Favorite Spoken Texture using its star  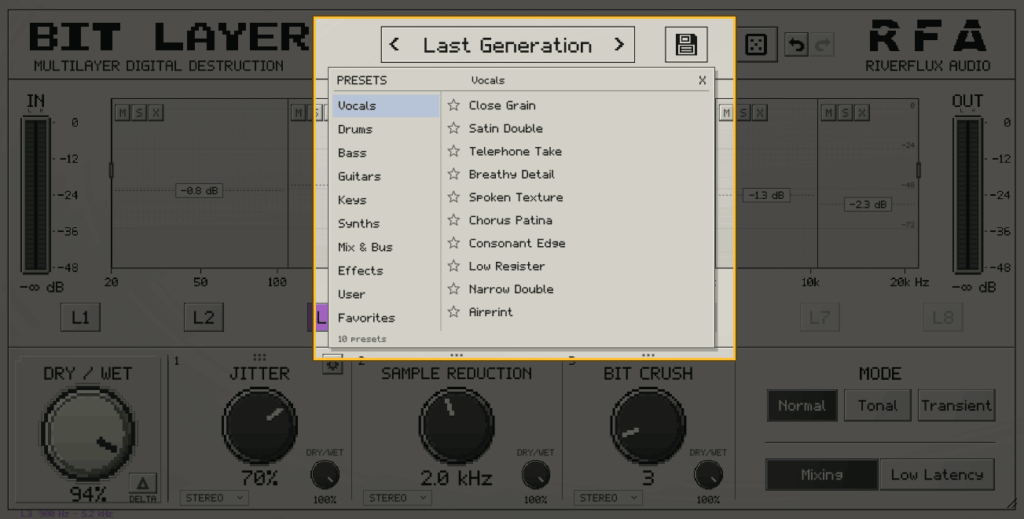(x=454, y=197)
